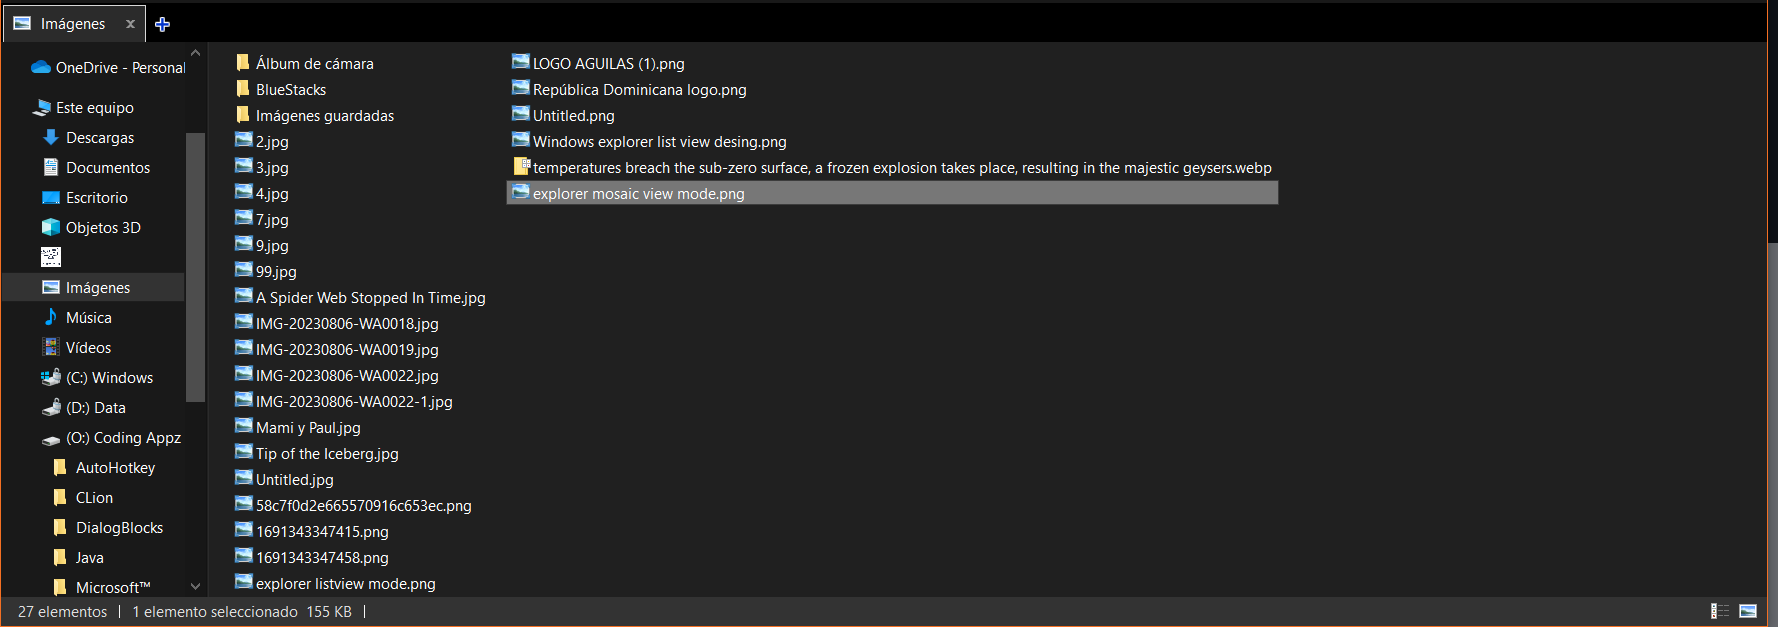Image resolution: width=1778 pixels, height=627 pixels.
Task: Click the (C:) Windows drive icon
Action: click(51, 377)
